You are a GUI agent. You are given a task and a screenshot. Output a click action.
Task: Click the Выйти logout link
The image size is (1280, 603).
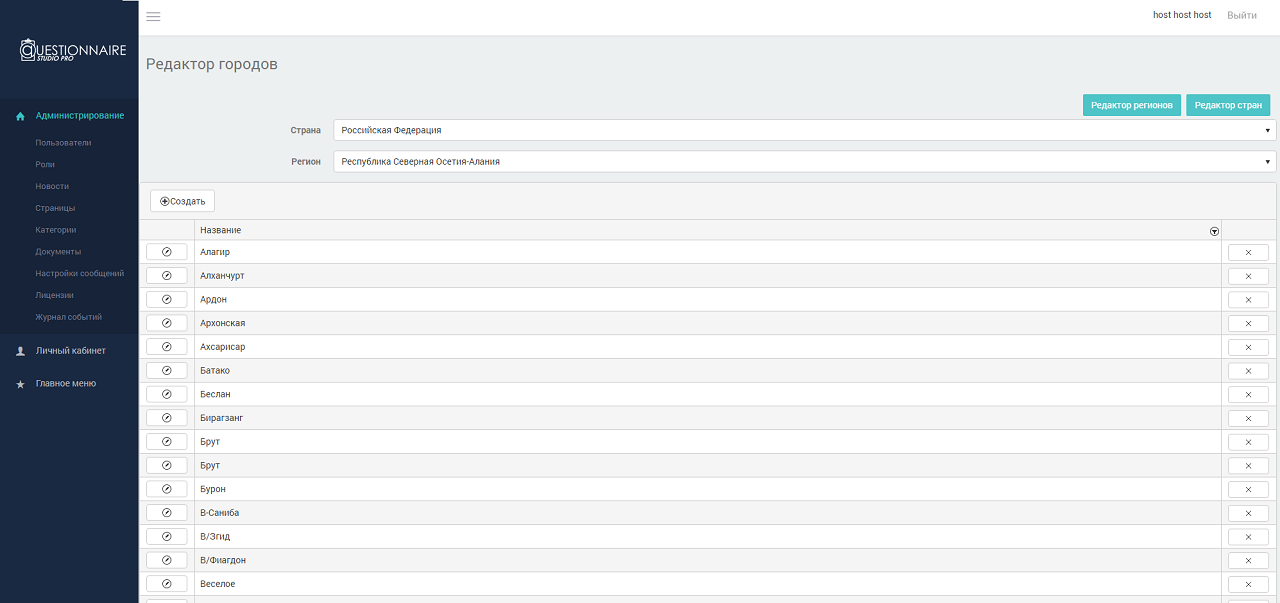1242,16
